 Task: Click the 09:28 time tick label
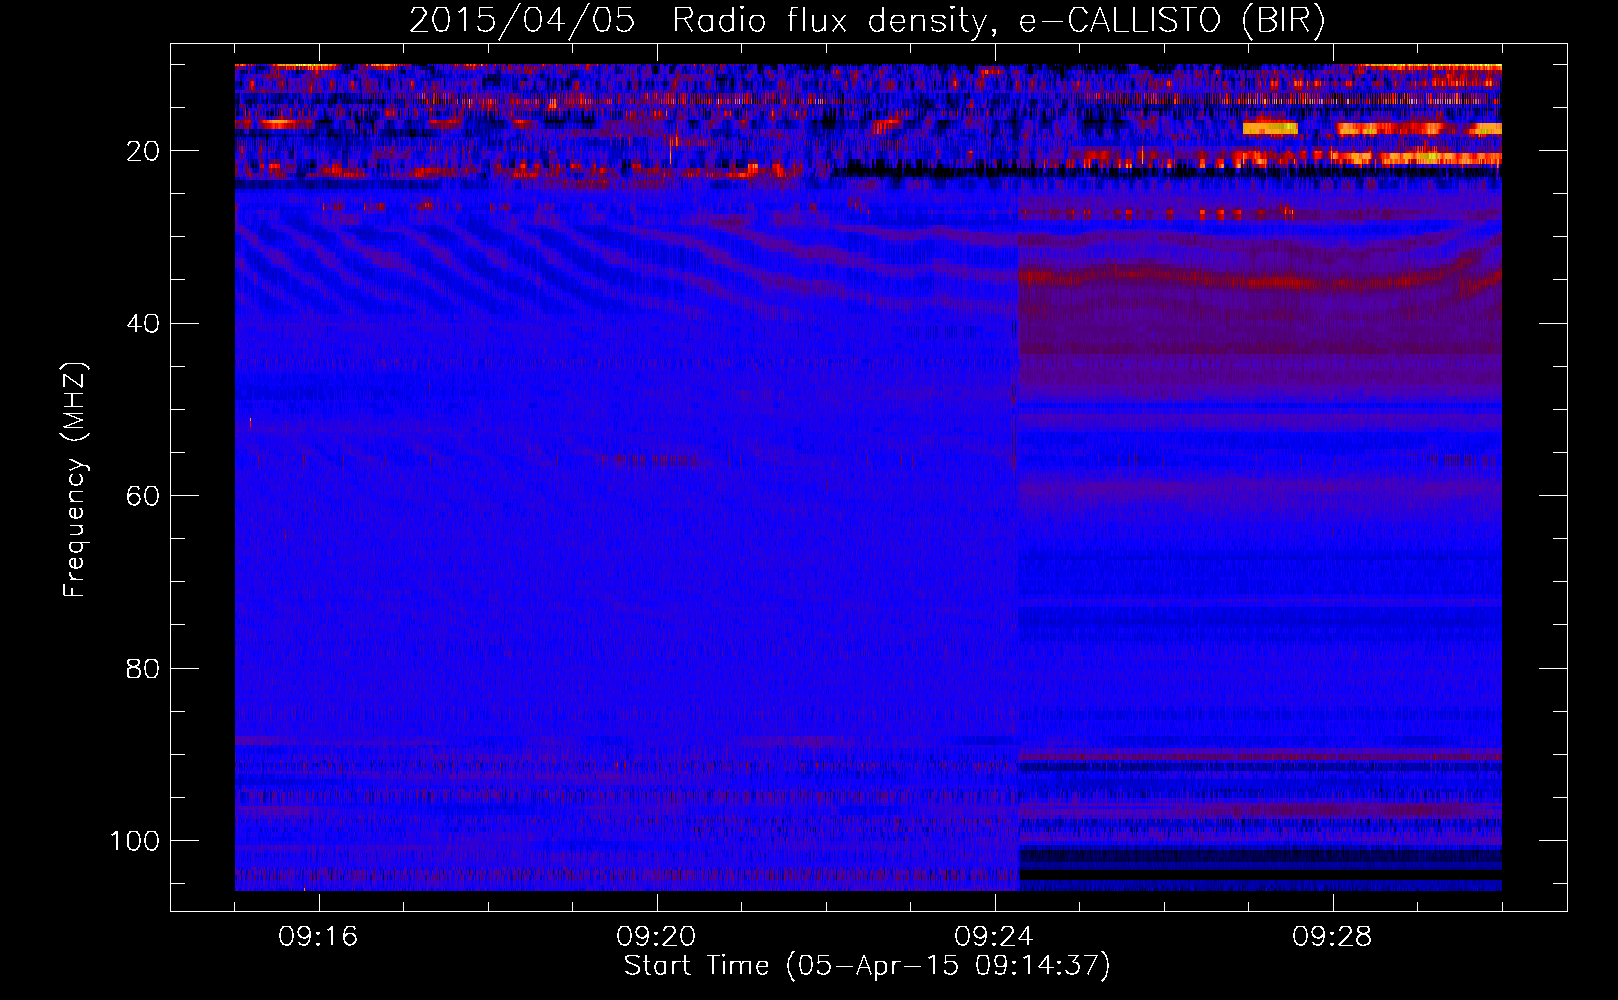pos(1332,937)
